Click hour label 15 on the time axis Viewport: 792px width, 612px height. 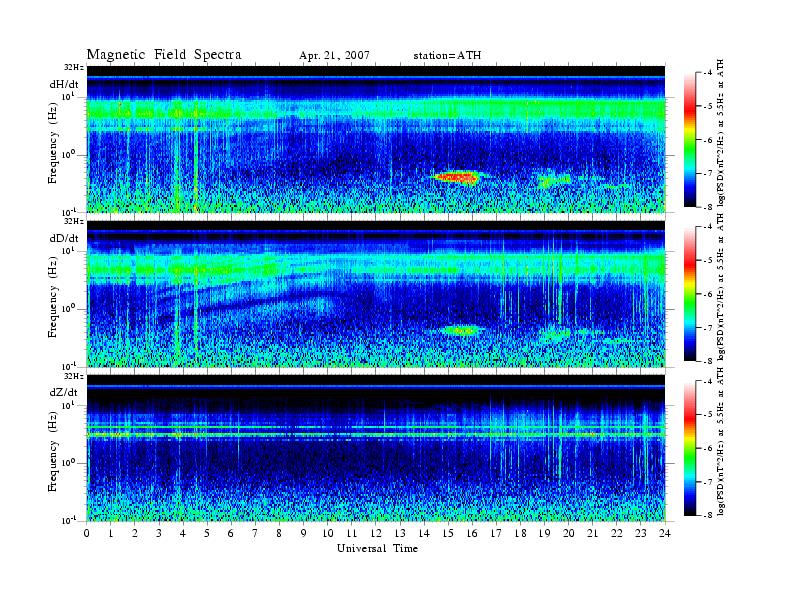448,533
